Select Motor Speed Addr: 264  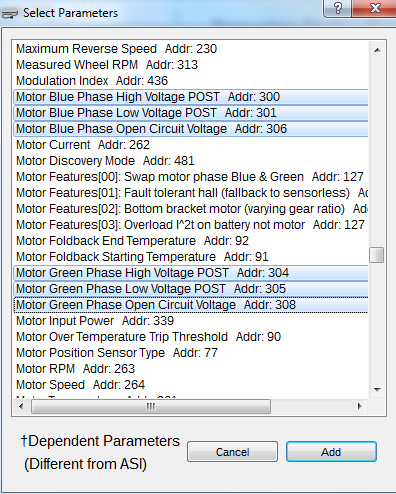(191, 385)
